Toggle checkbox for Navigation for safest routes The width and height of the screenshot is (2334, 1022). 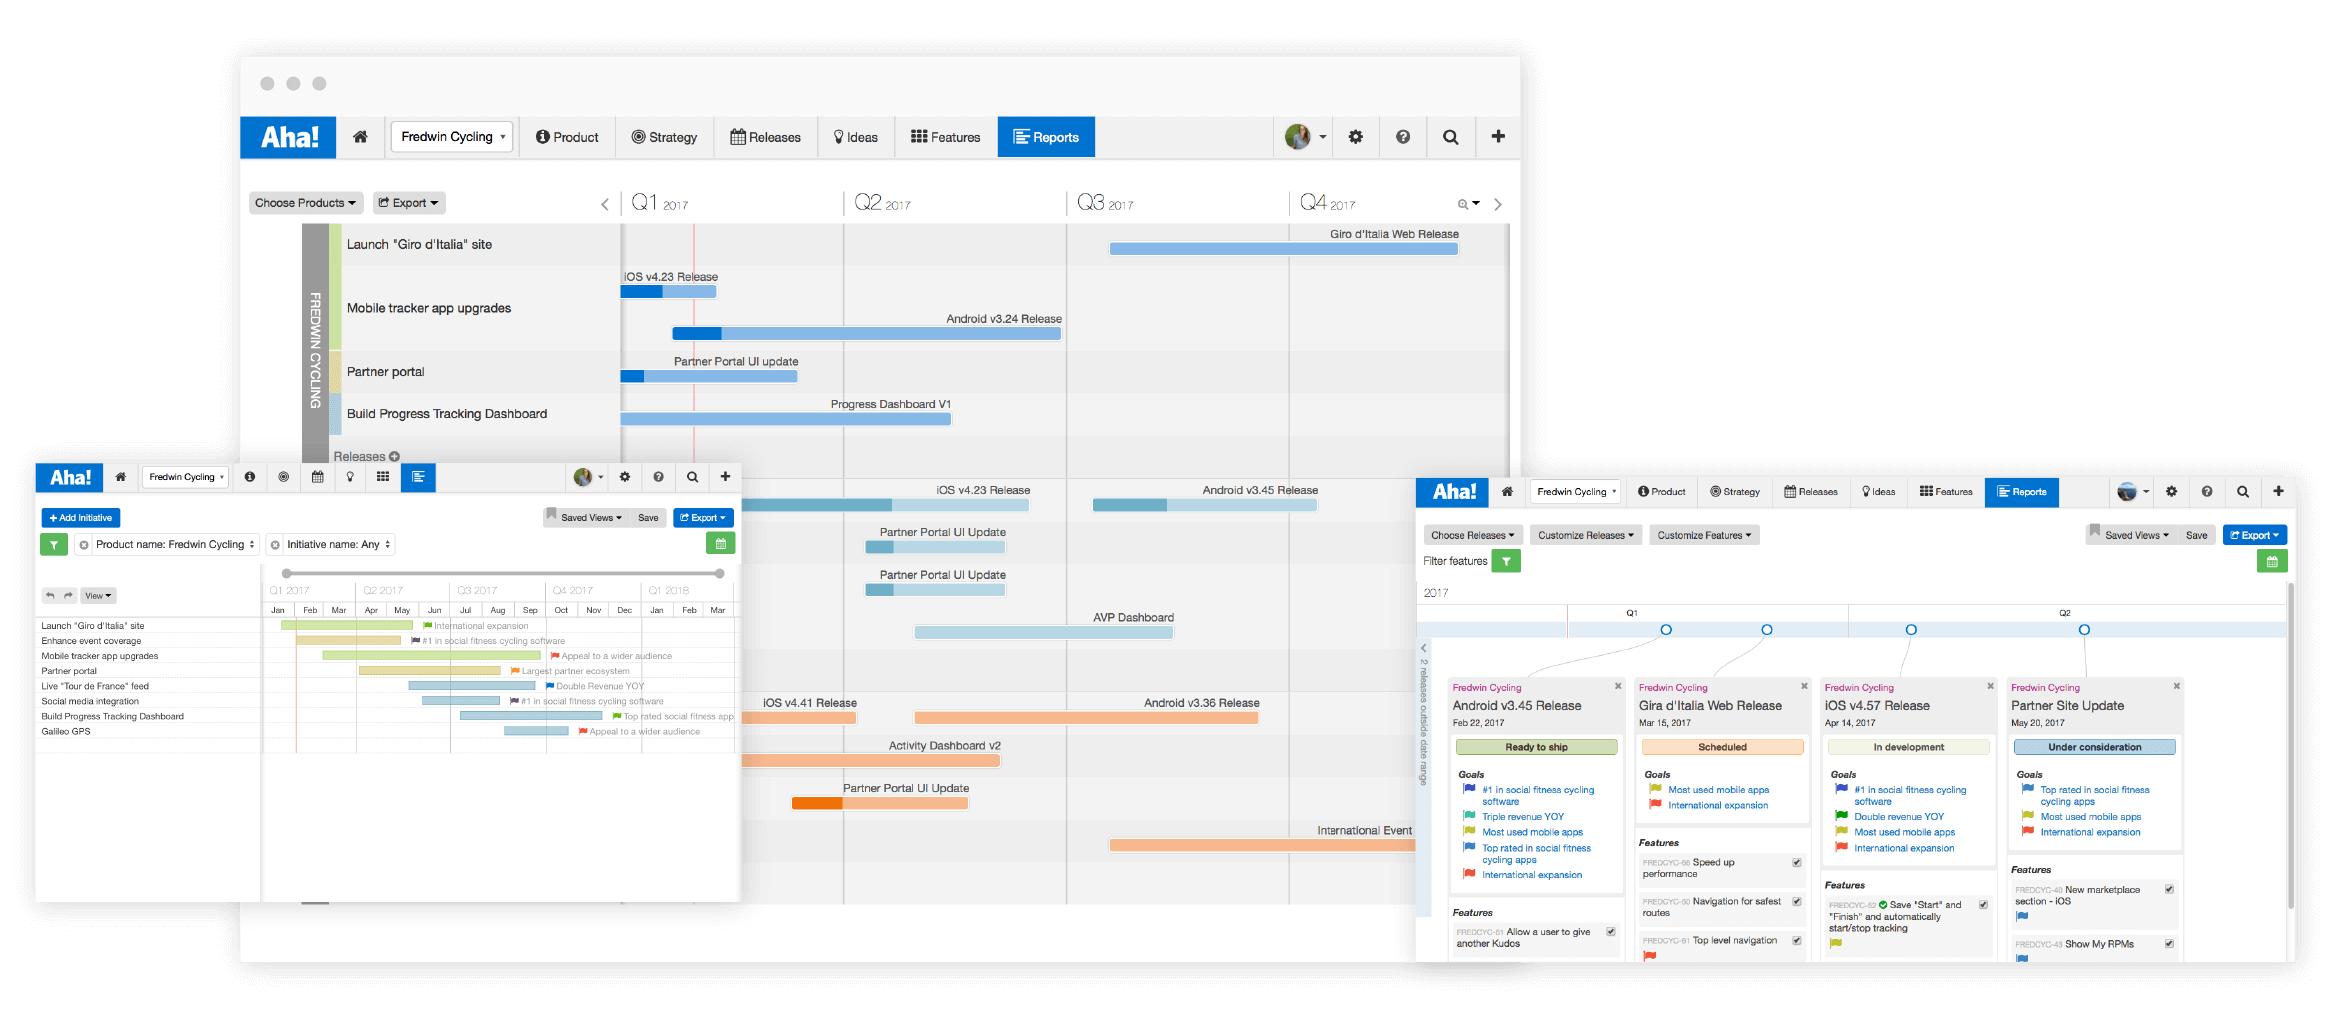(1797, 902)
